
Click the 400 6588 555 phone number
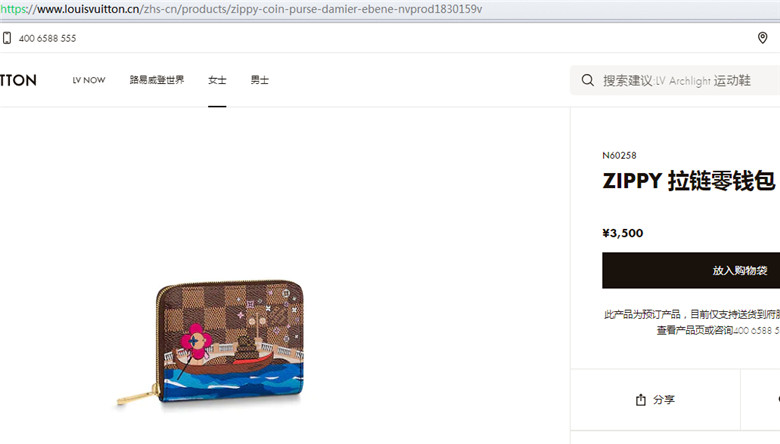click(47, 38)
